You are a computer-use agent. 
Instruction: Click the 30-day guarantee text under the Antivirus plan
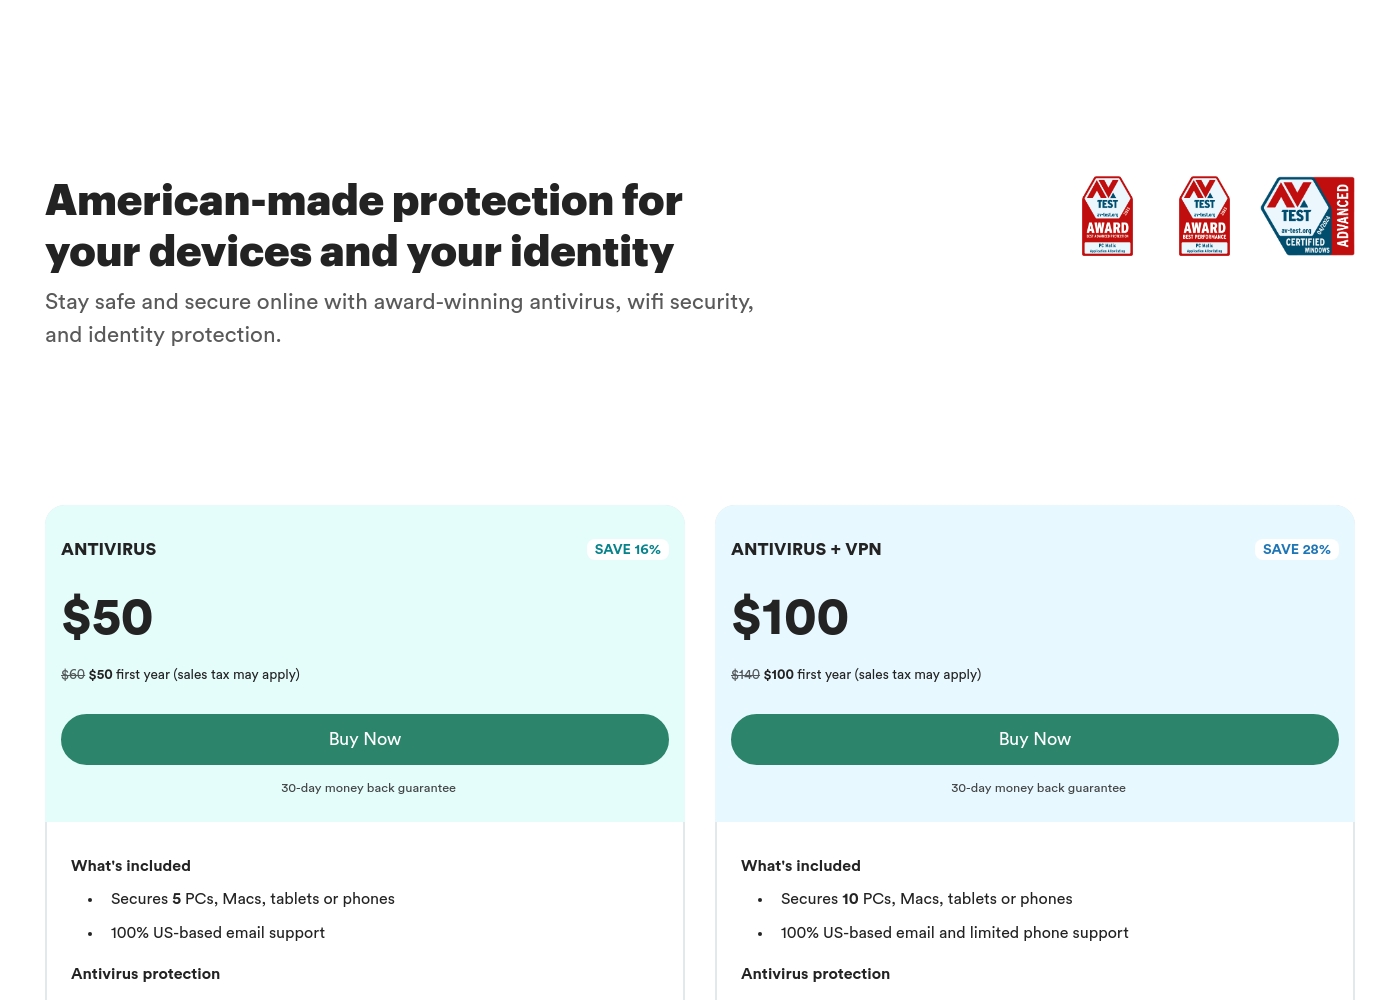368,788
